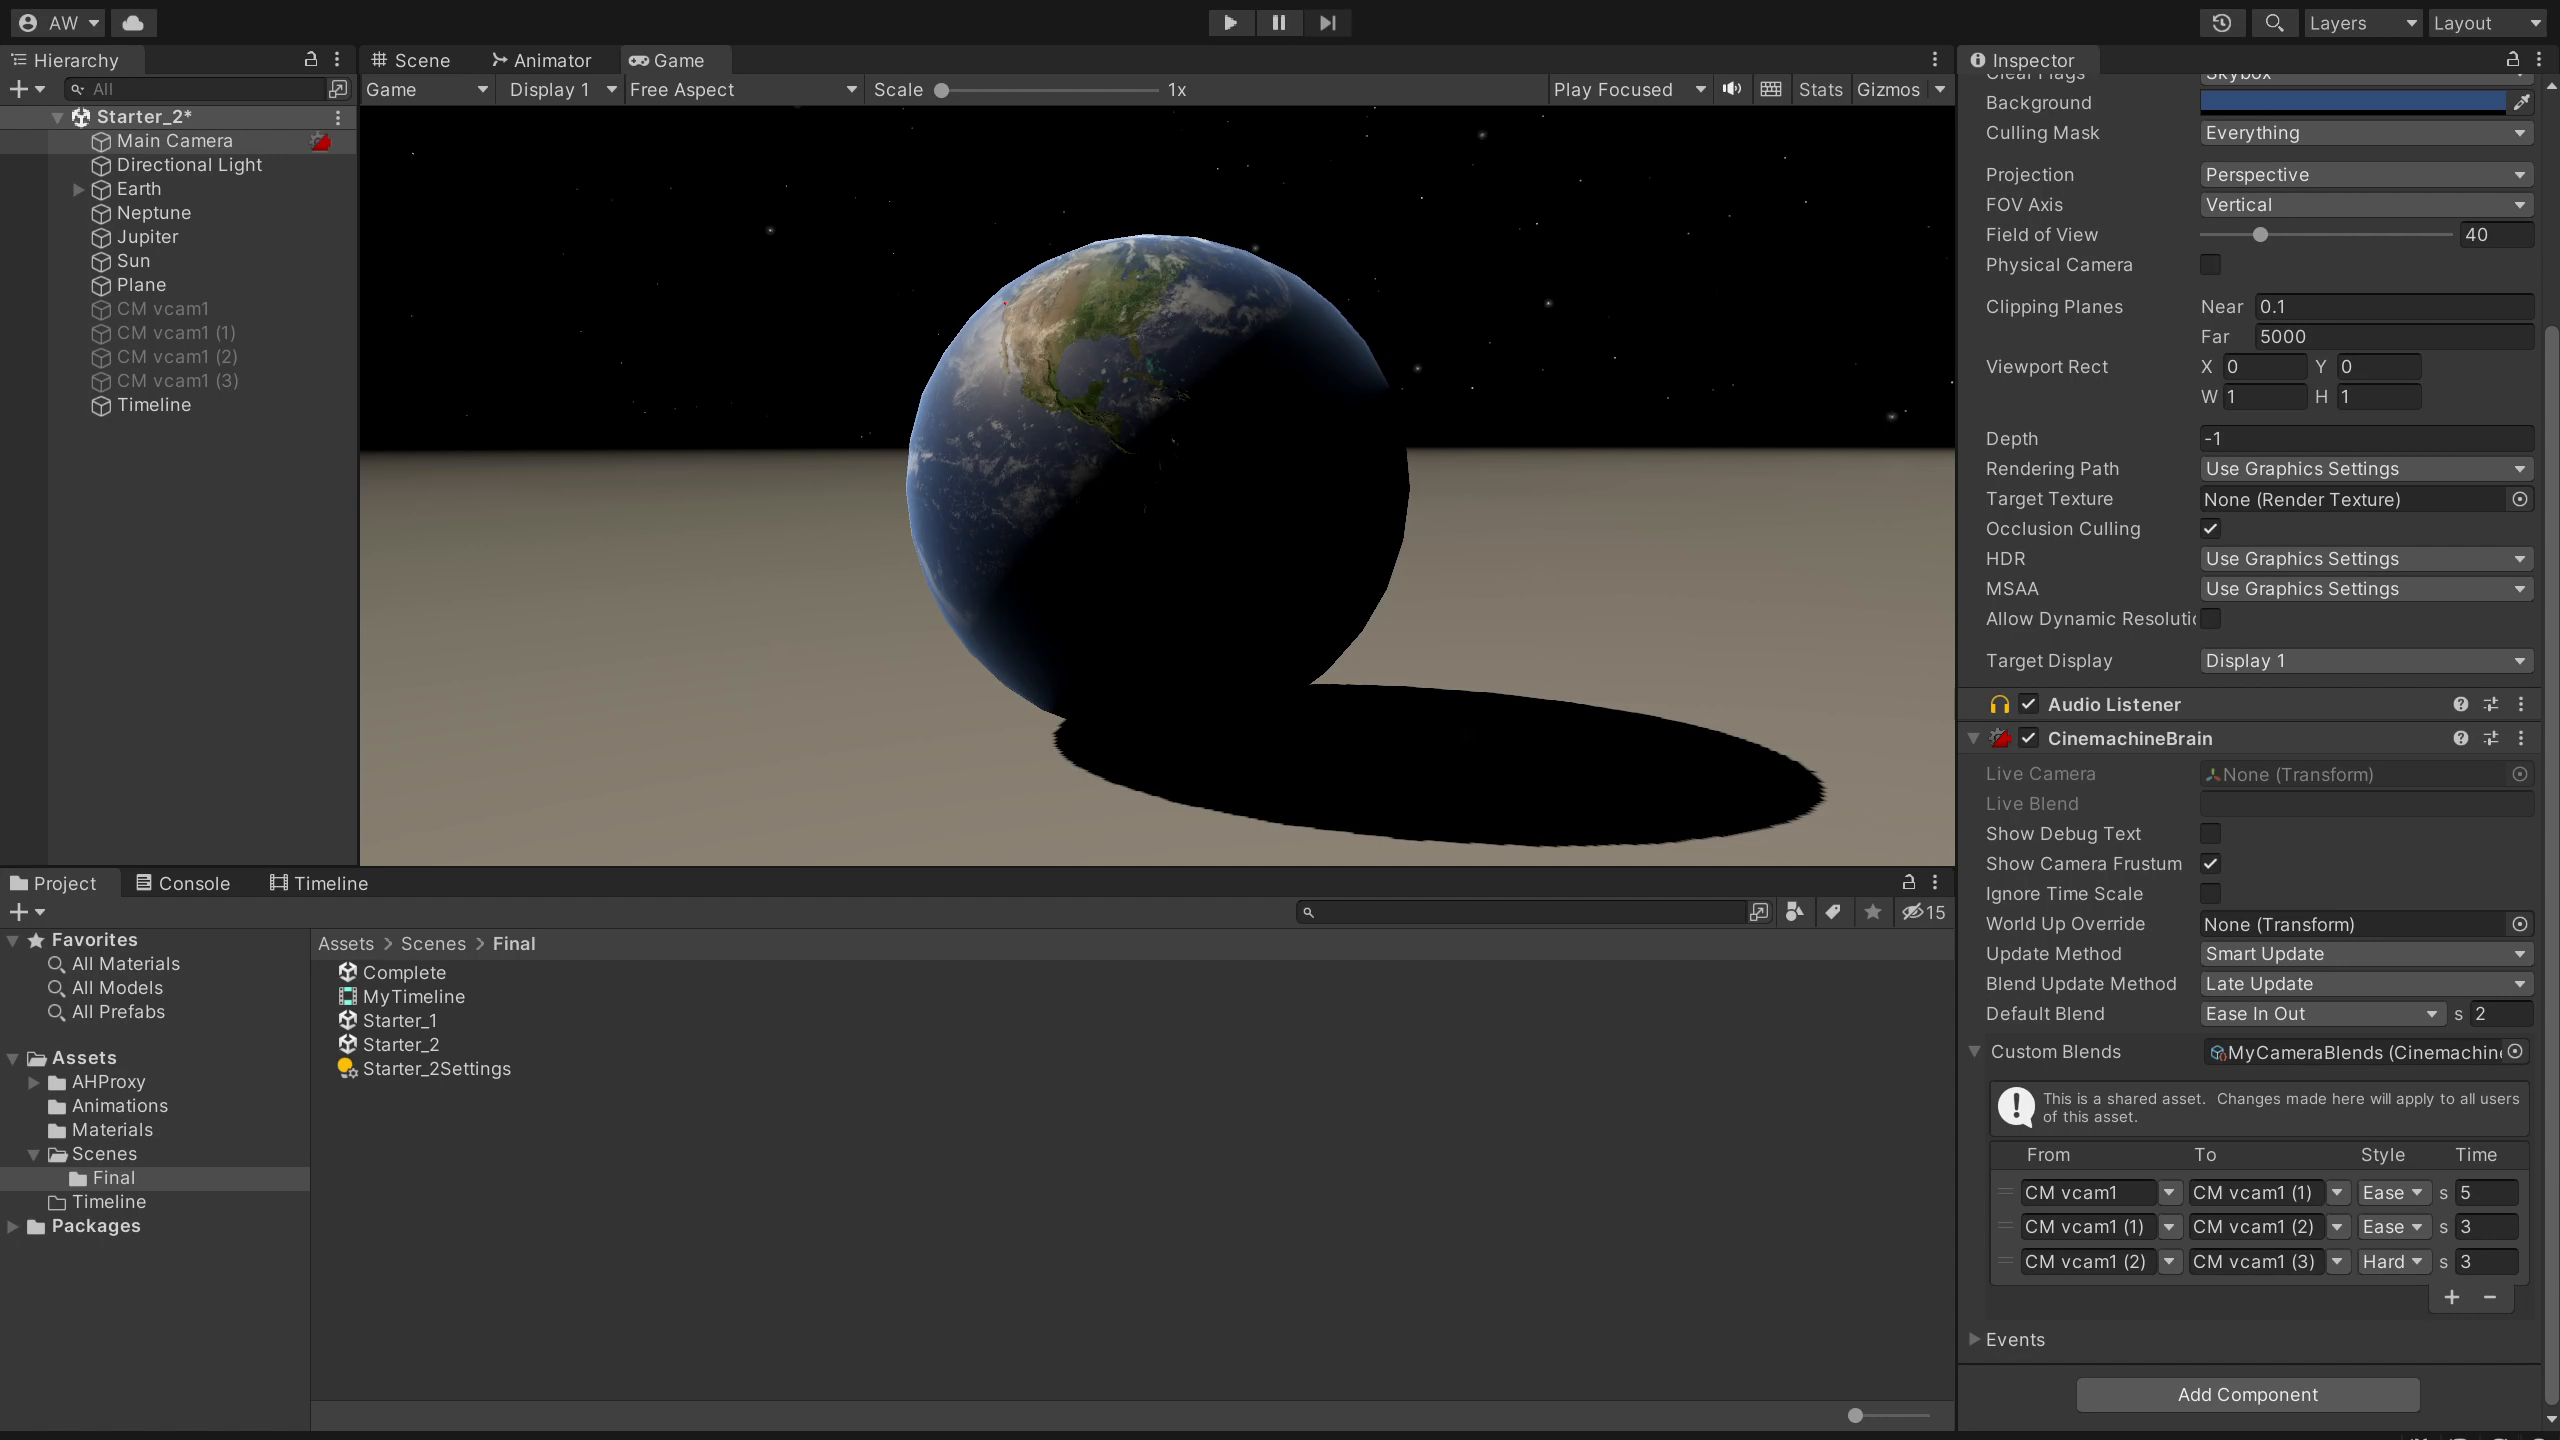The image size is (2560, 1440).
Task: Open the Console tab
Action: point(183,883)
